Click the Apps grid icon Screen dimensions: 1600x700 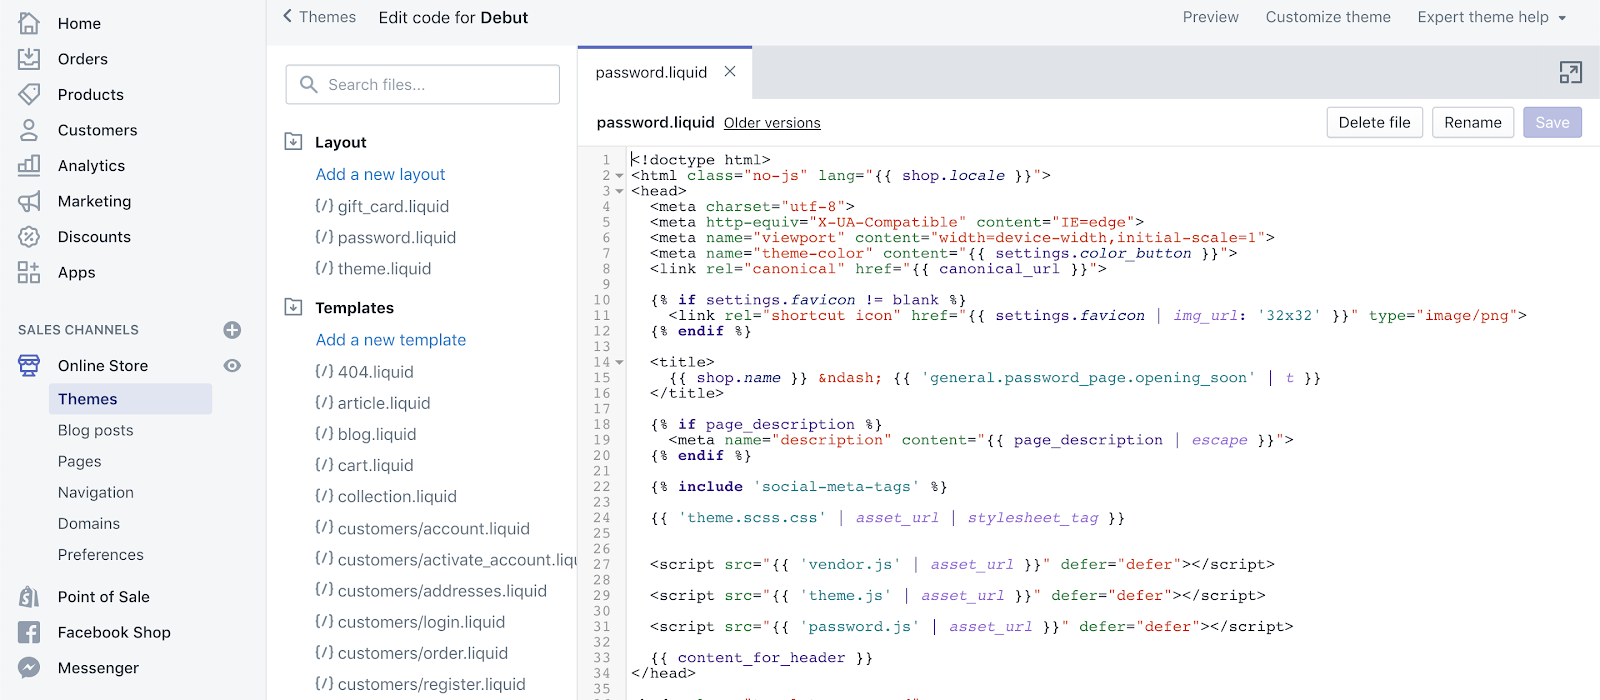click(29, 272)
